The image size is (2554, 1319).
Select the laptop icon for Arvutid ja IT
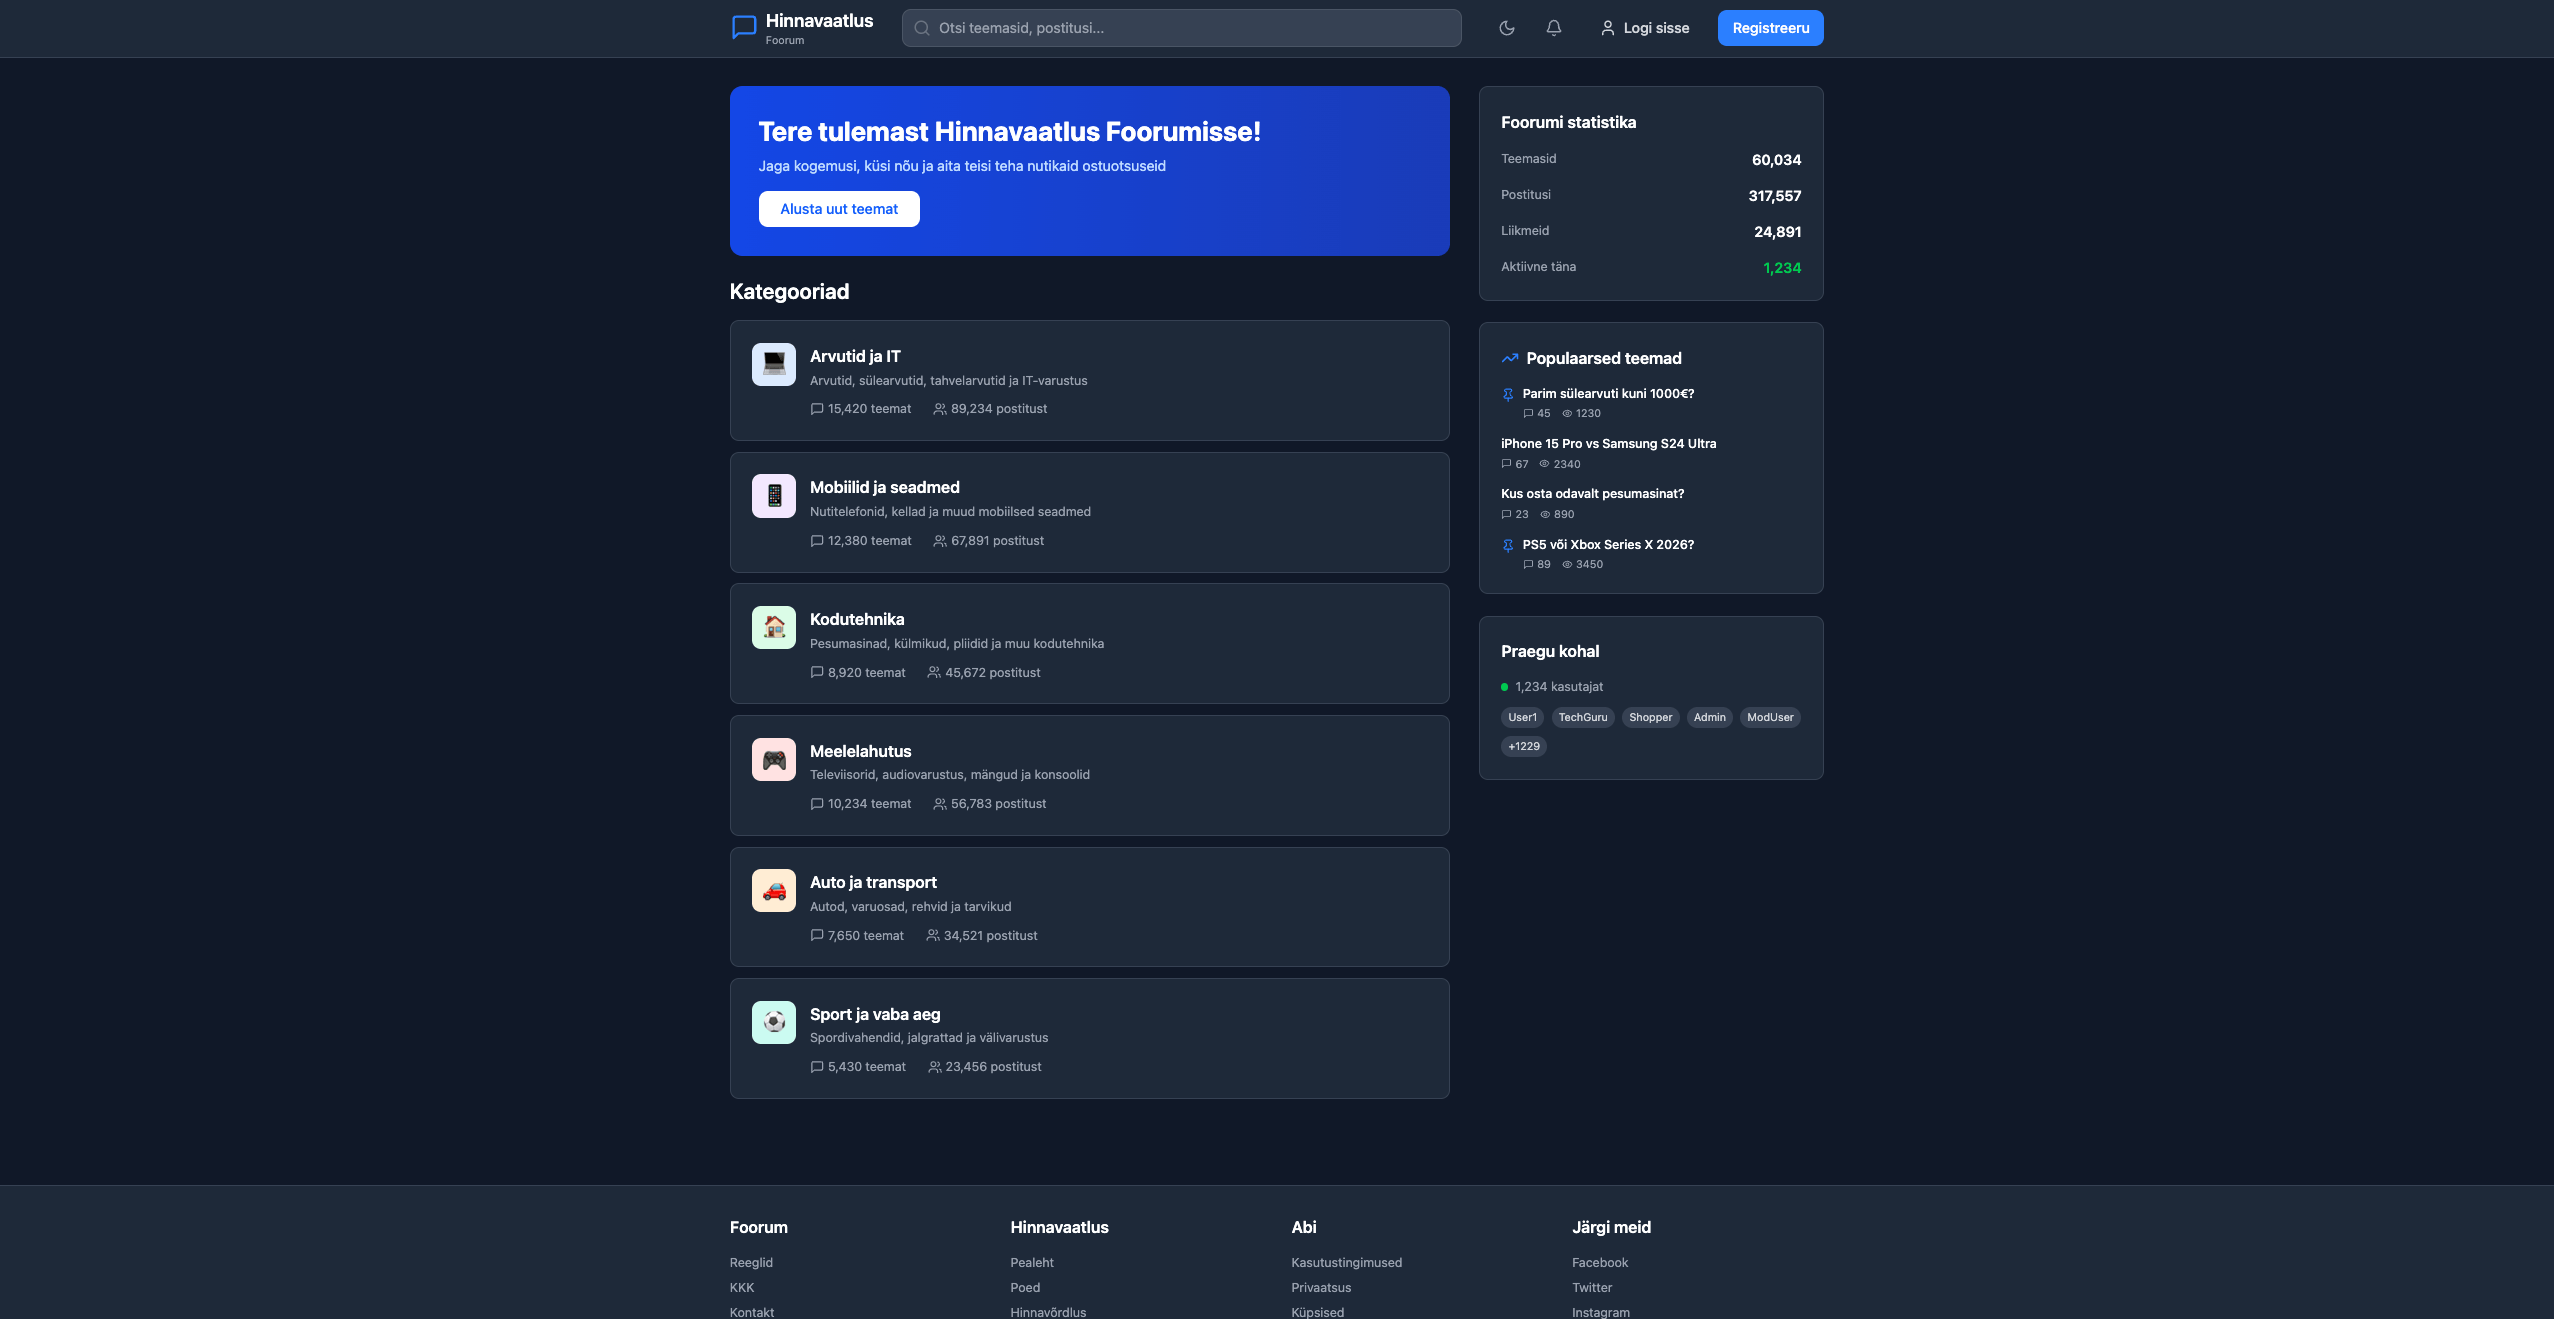[773, 364]
